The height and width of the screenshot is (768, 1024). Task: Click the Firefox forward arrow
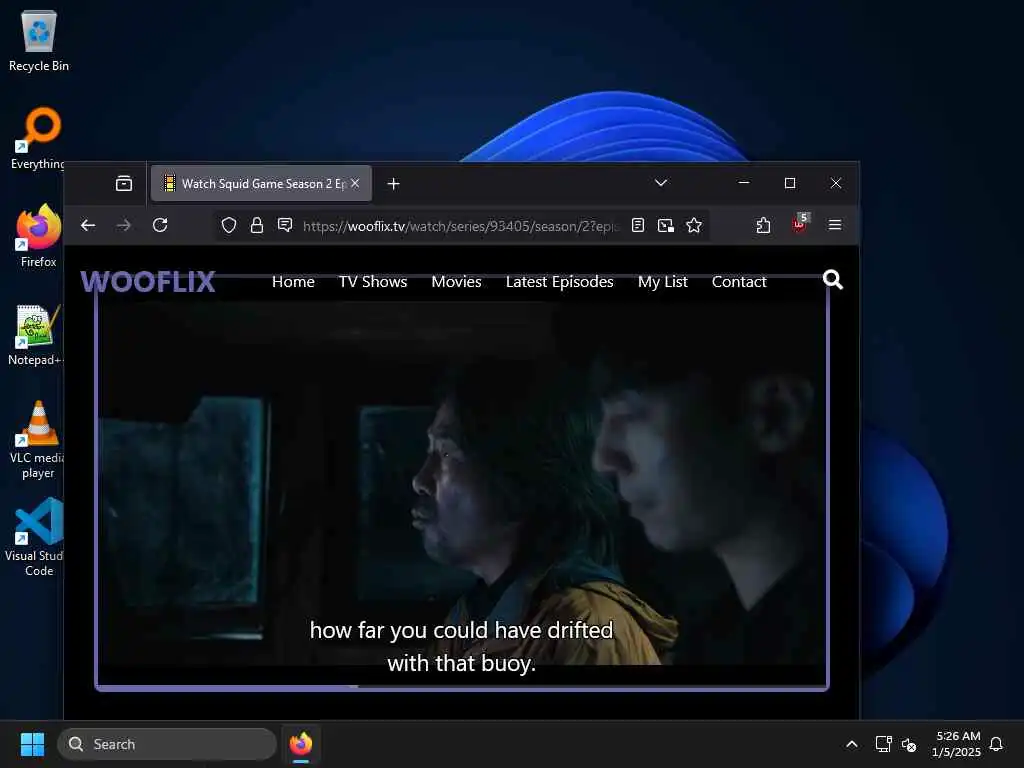point(123,225)
